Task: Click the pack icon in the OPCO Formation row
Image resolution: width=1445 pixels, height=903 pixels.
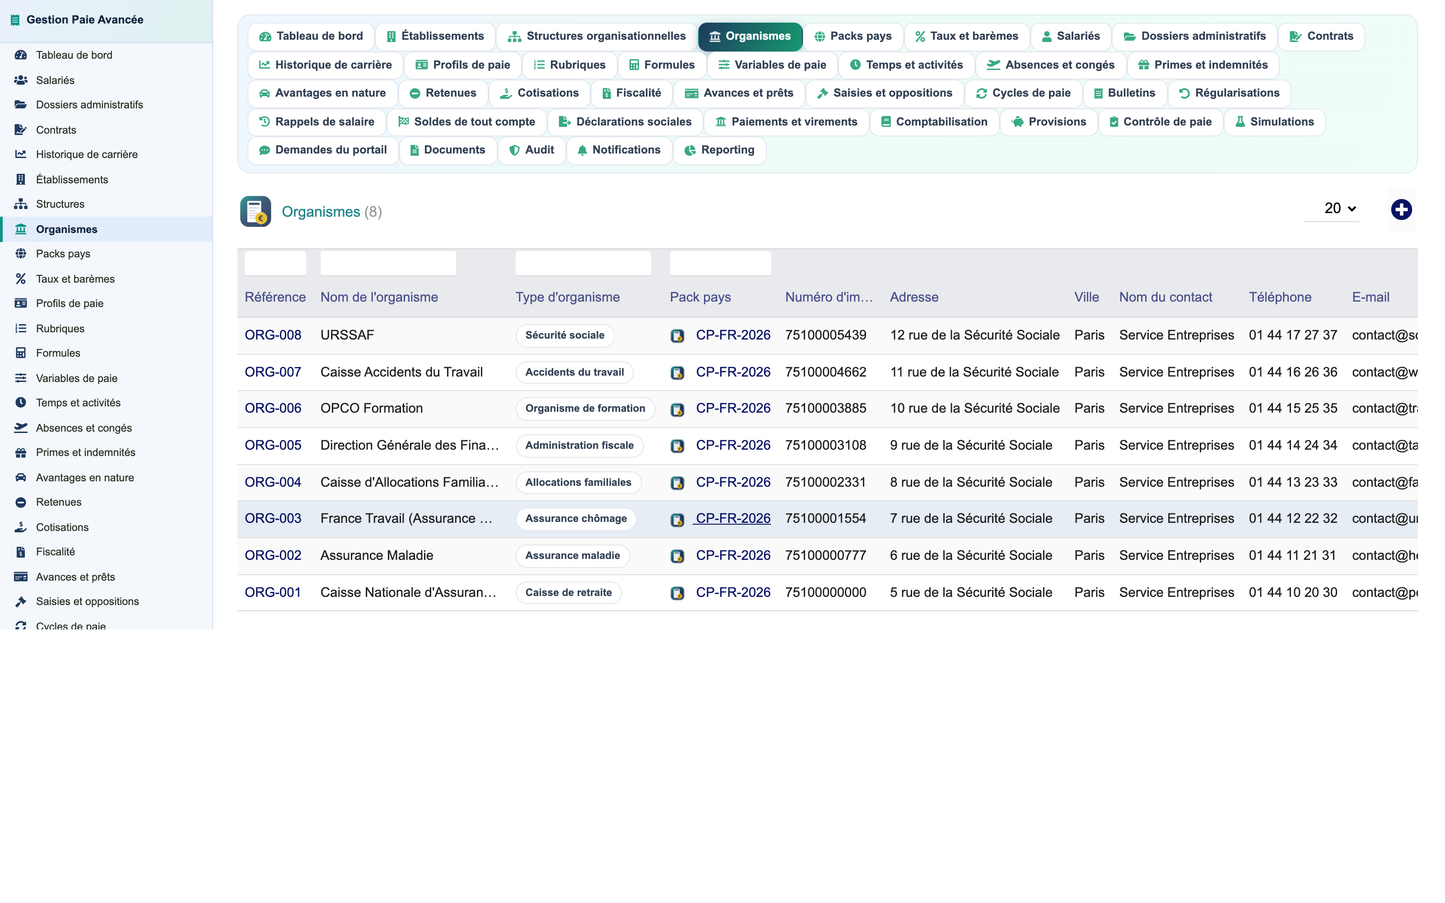Action: pos(677,409)
